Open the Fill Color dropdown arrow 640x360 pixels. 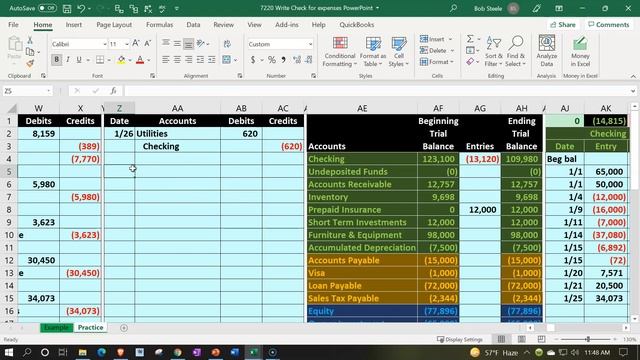point(130,60)
